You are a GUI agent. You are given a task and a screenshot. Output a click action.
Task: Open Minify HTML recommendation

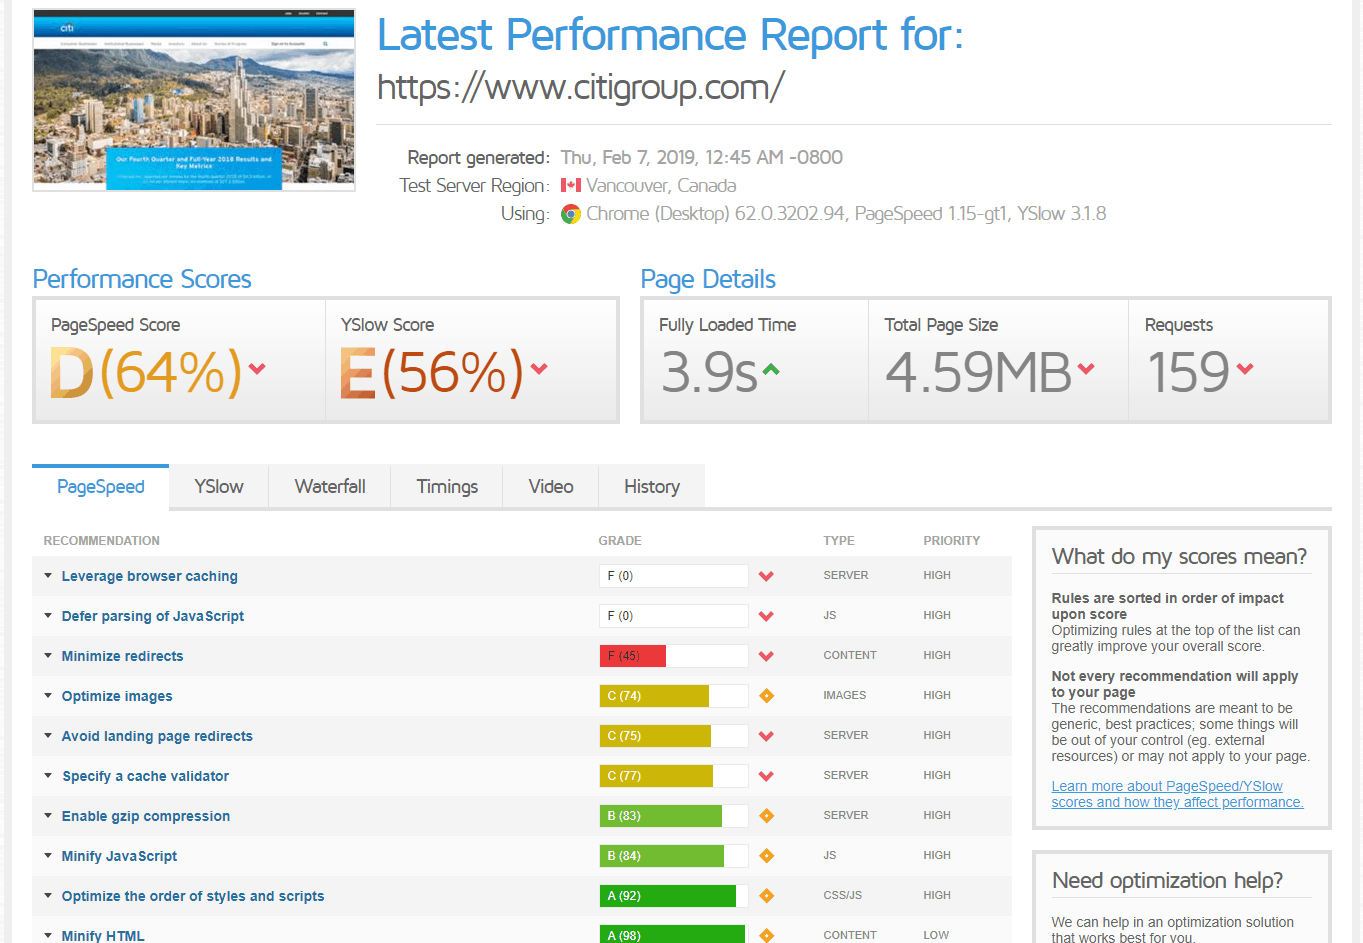coord(103,936)
